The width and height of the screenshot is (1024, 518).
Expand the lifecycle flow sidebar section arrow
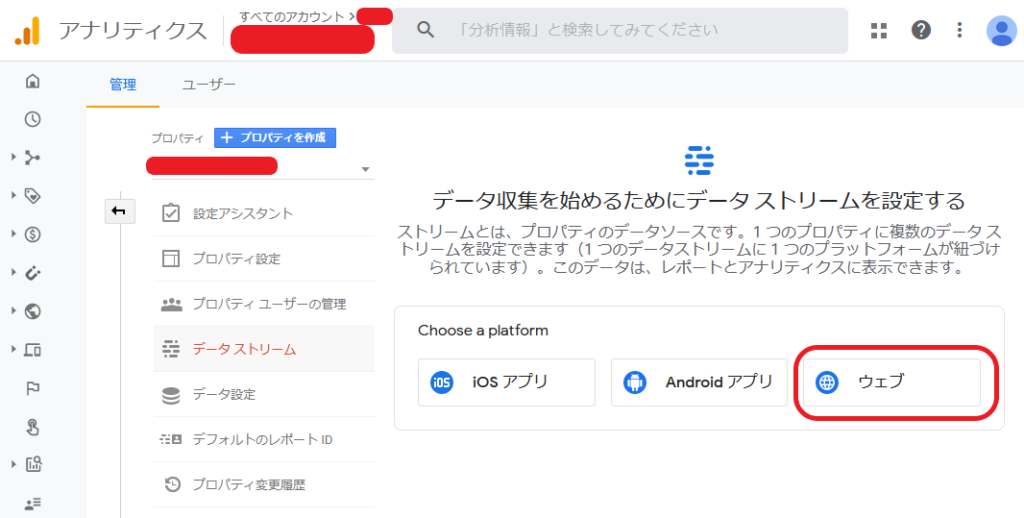coord(13,157)
